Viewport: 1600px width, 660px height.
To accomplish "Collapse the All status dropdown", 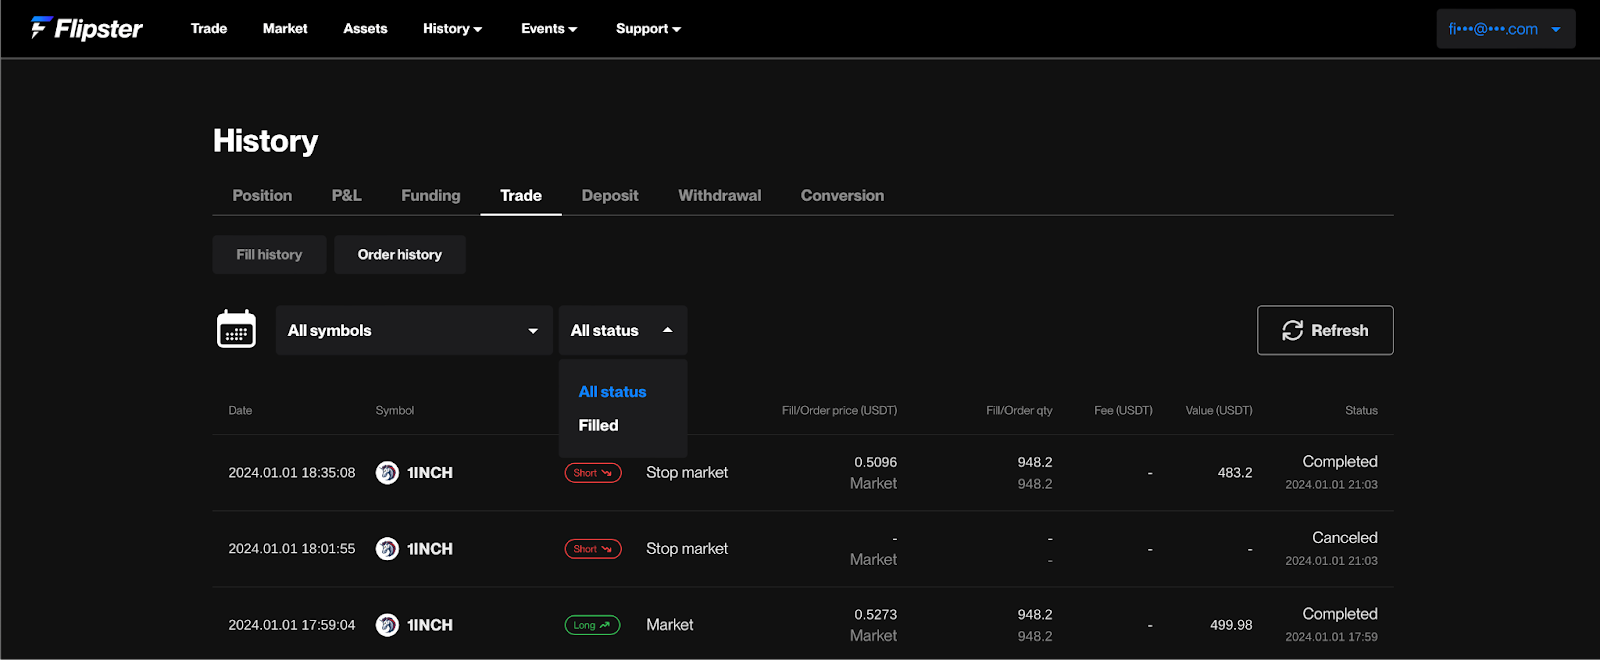I will [x=623, y=330].
